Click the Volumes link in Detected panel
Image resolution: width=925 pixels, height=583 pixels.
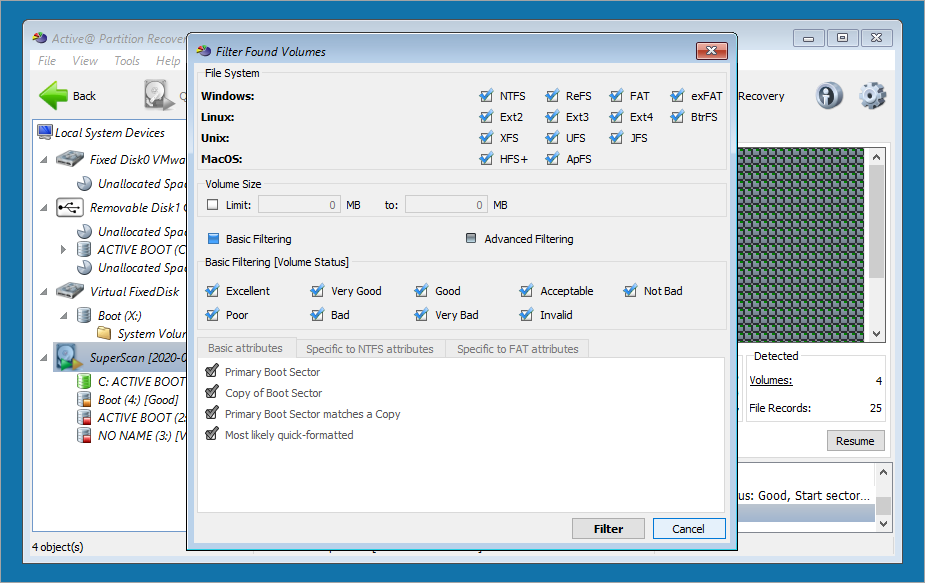[770, 381]
